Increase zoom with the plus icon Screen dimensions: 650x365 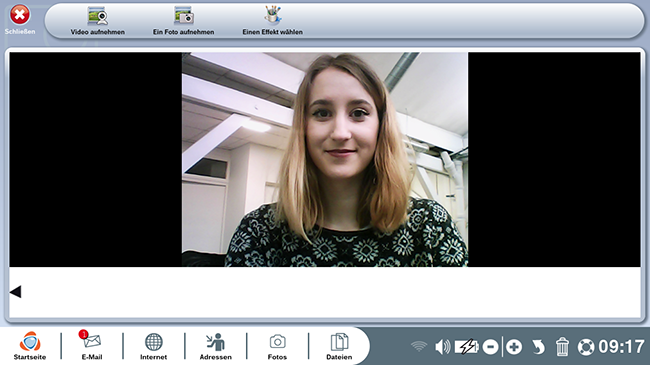514,347
